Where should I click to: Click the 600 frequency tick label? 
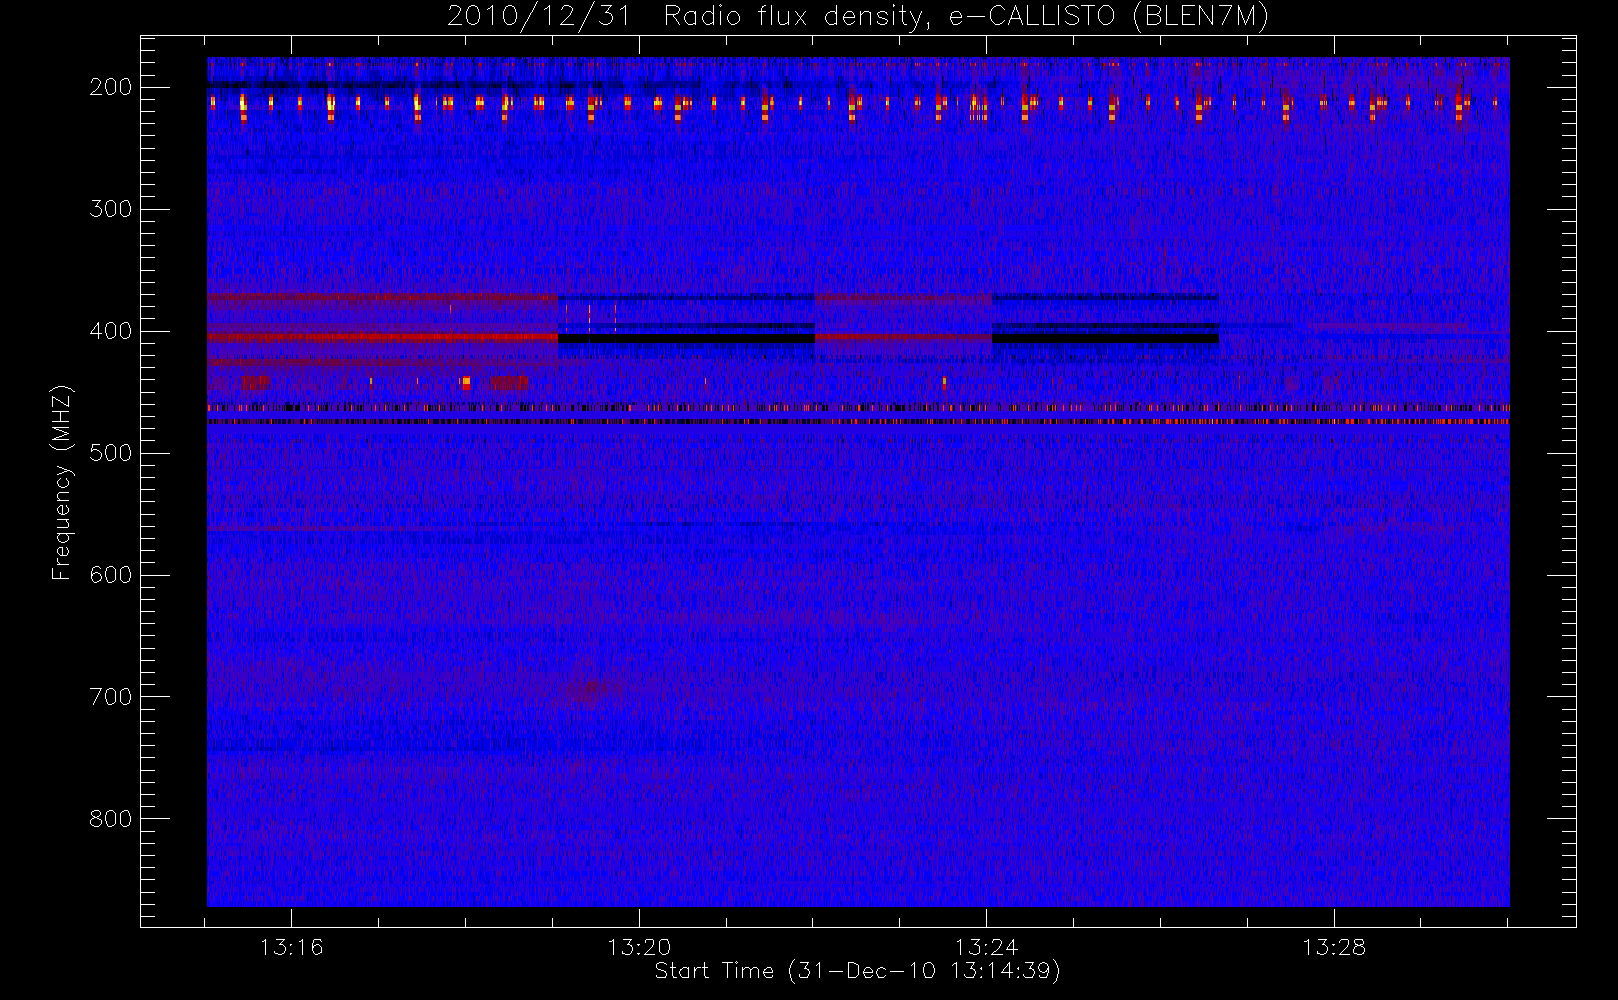110,575
